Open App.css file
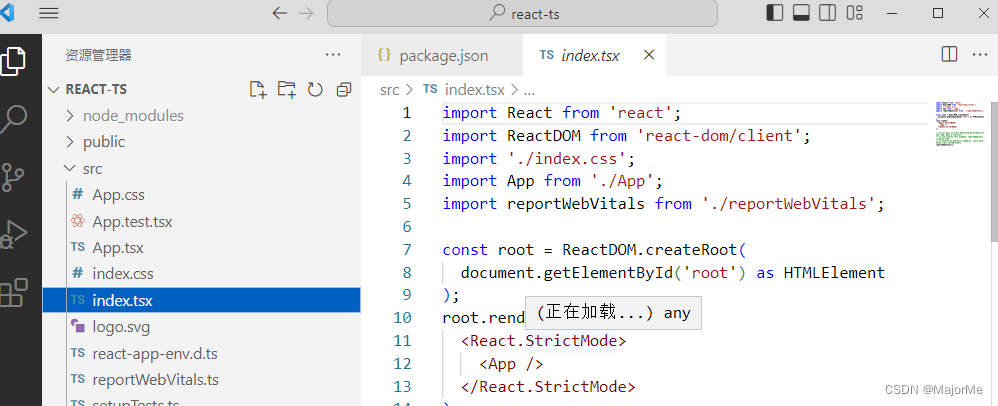This screenshot has width=998, height=406. point(201,195)
